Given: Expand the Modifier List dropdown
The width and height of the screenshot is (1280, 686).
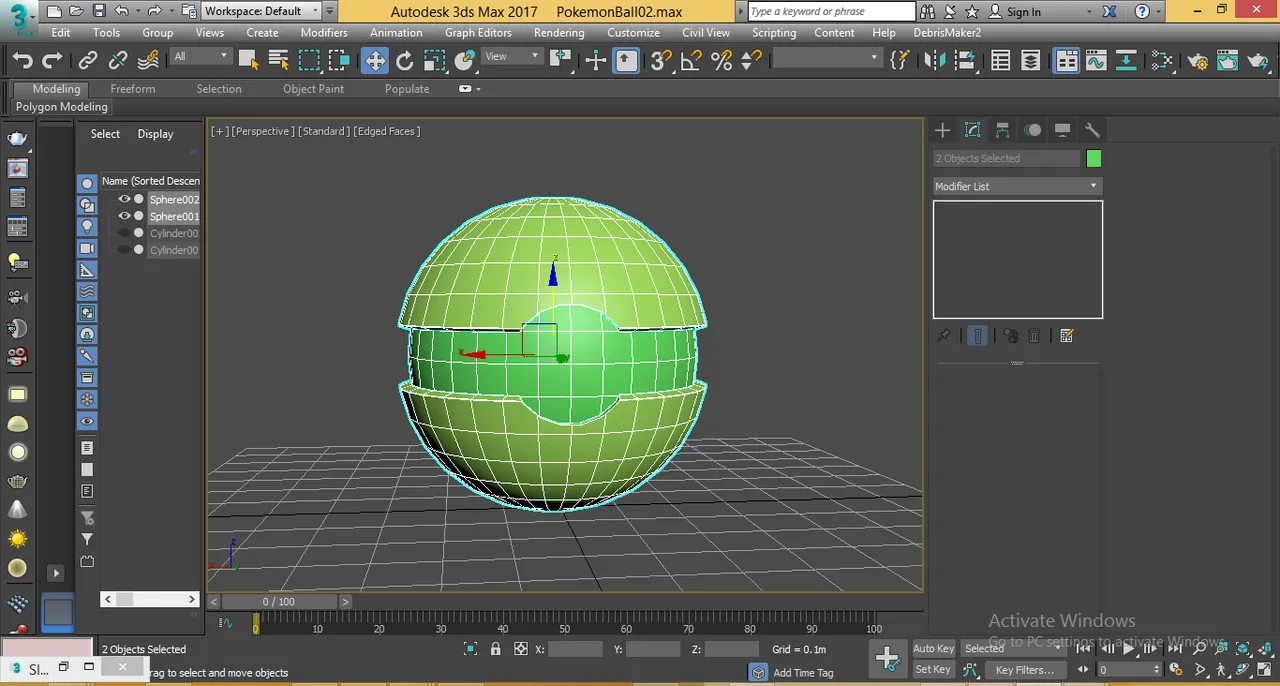Looking at the screenshot, I should click(x=1017, y=186).
